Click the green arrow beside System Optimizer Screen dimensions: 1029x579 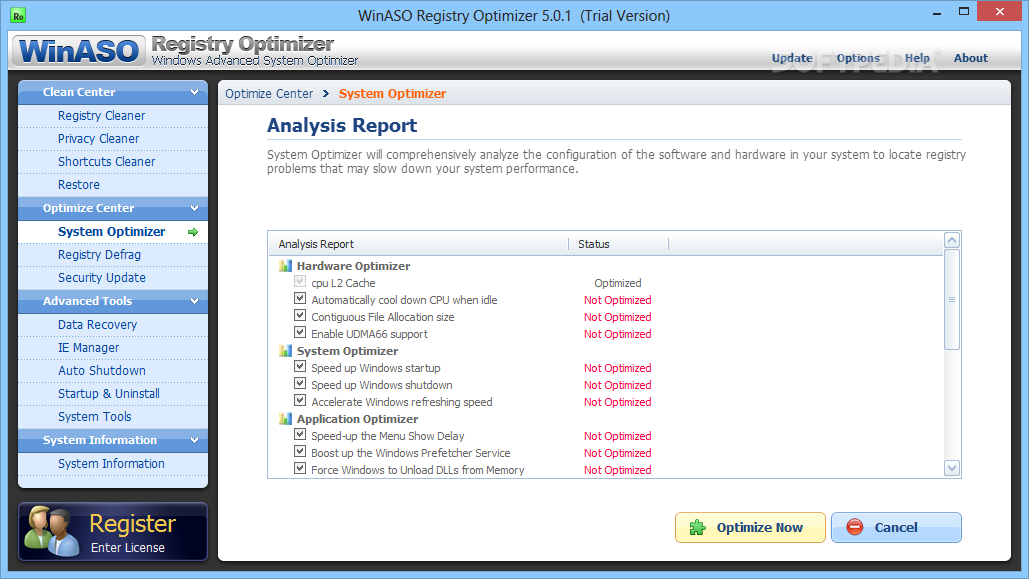point(193,232)
